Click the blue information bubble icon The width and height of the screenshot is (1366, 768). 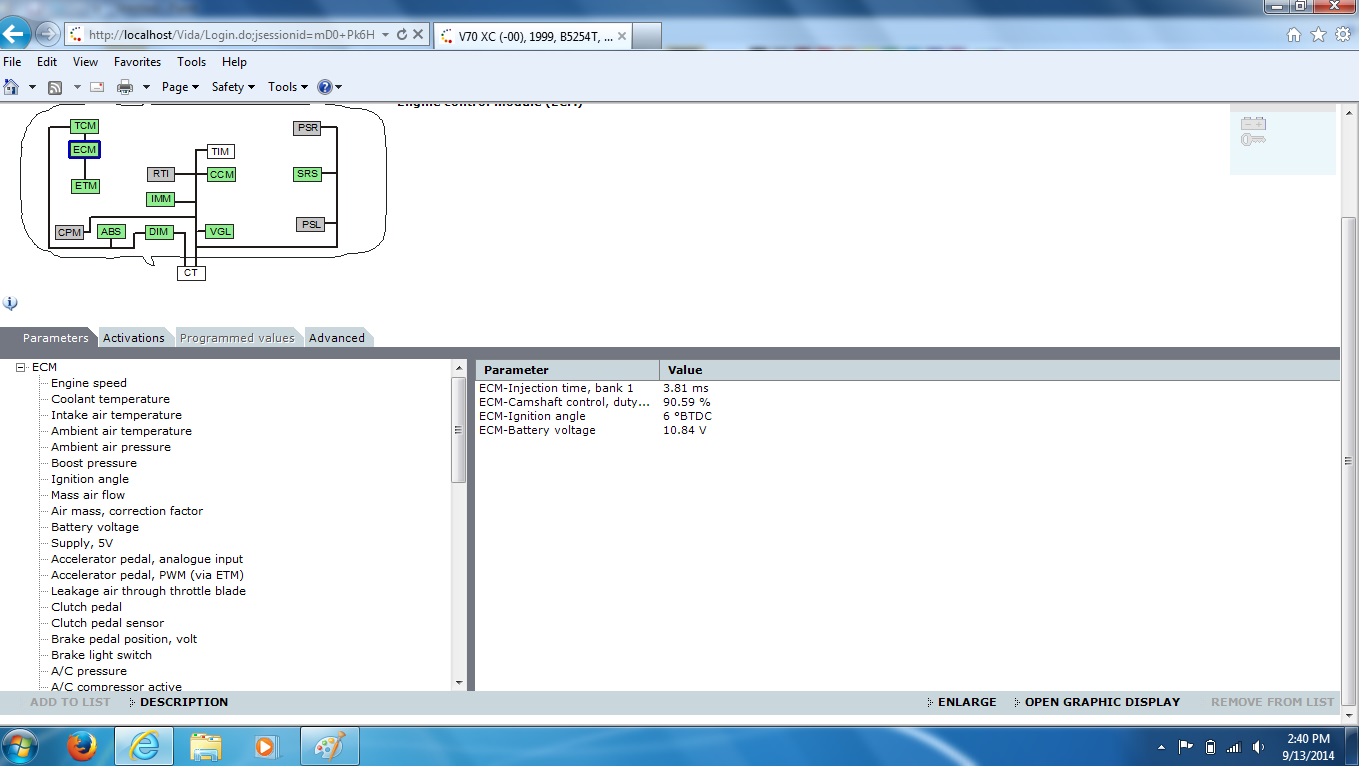coord(10,303)
